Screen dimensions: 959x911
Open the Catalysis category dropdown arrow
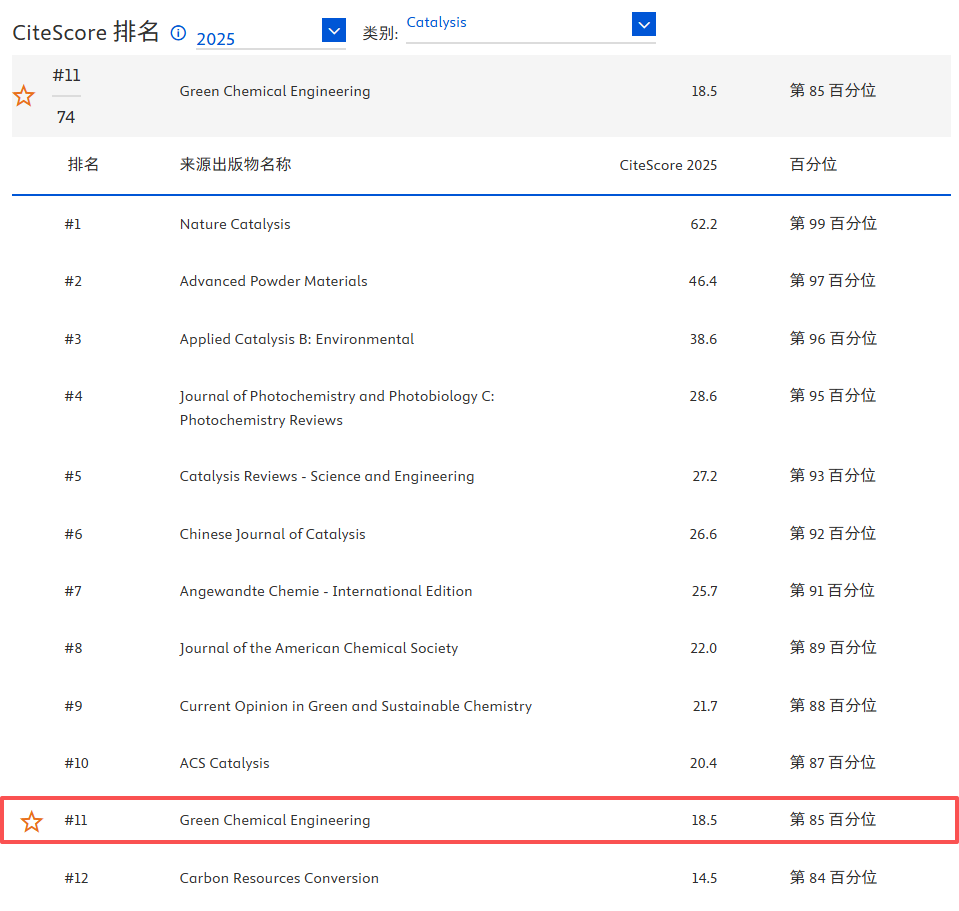[643, 24]
